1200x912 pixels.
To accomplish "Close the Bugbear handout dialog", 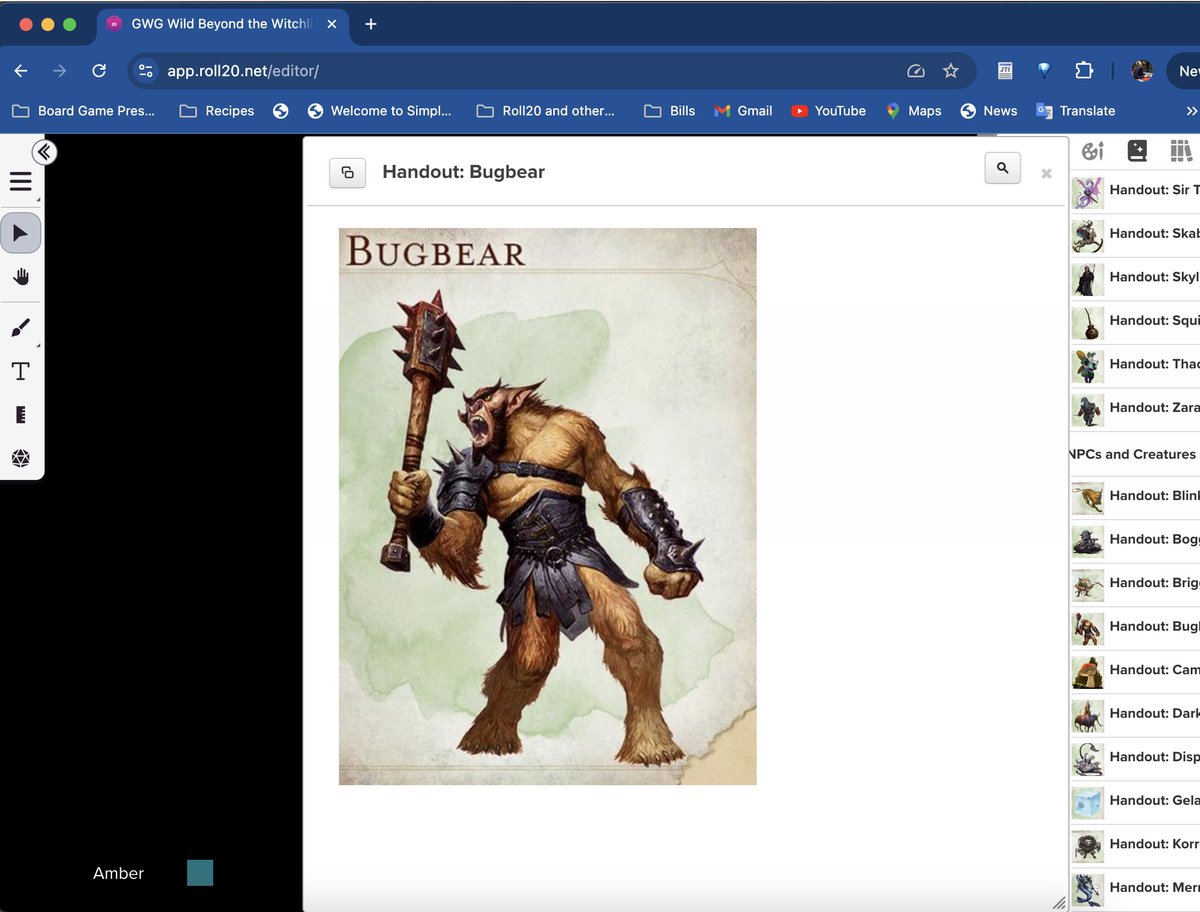I will coord(1046,173).
